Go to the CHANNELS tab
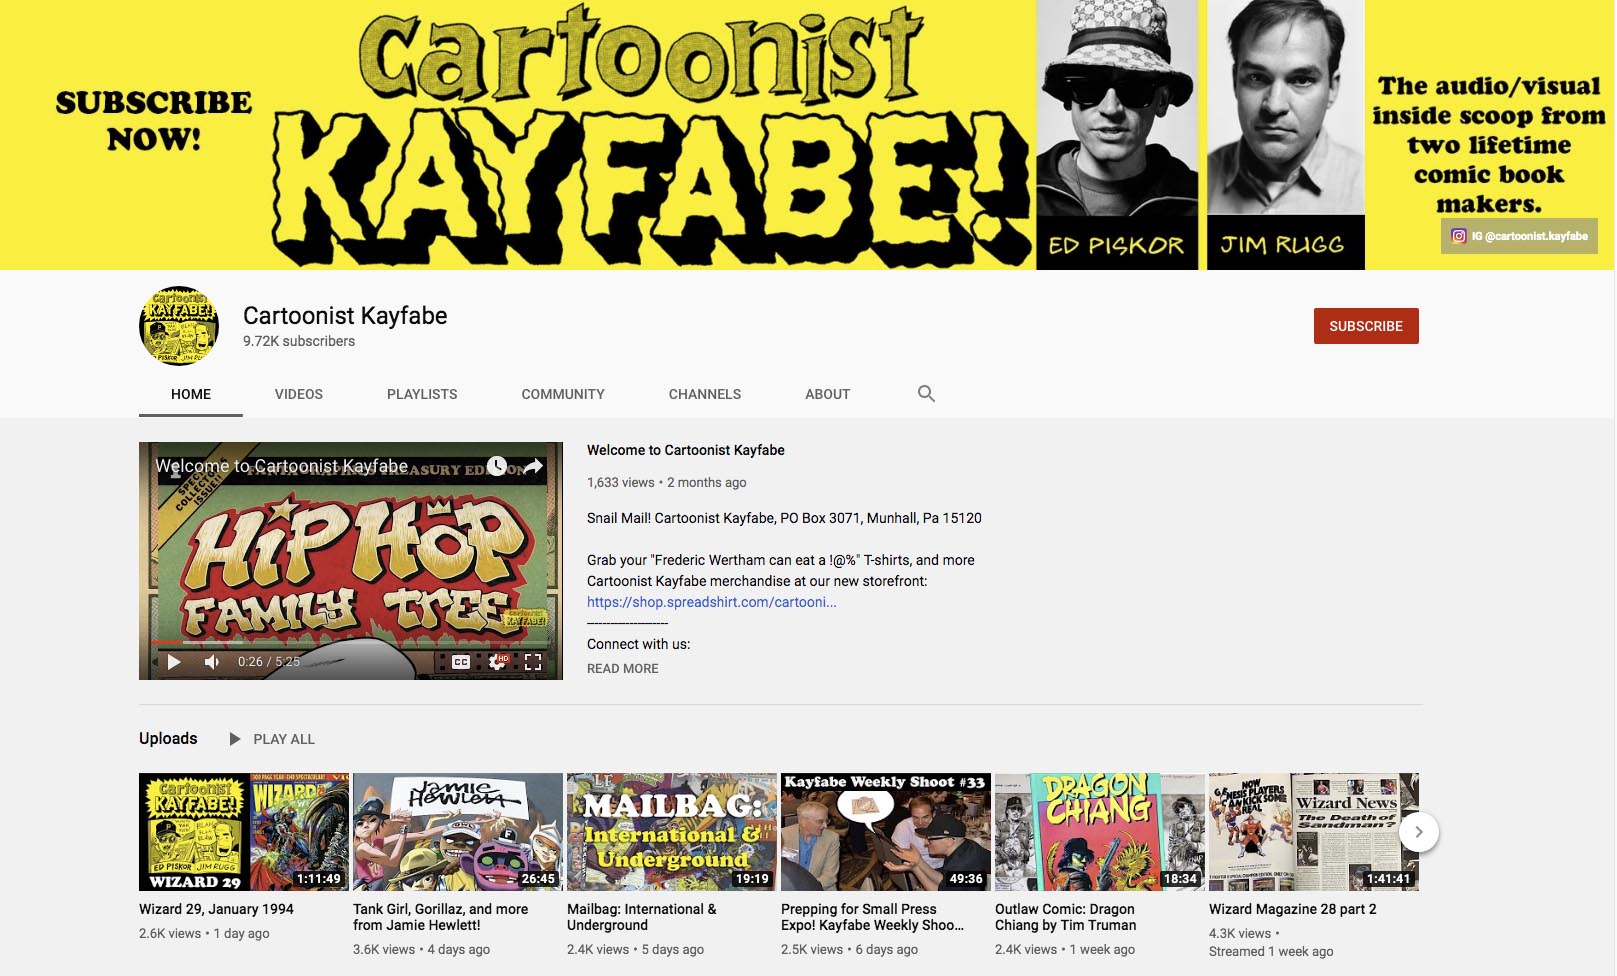This screenshot has width=1617, height=976. point(705,394)
